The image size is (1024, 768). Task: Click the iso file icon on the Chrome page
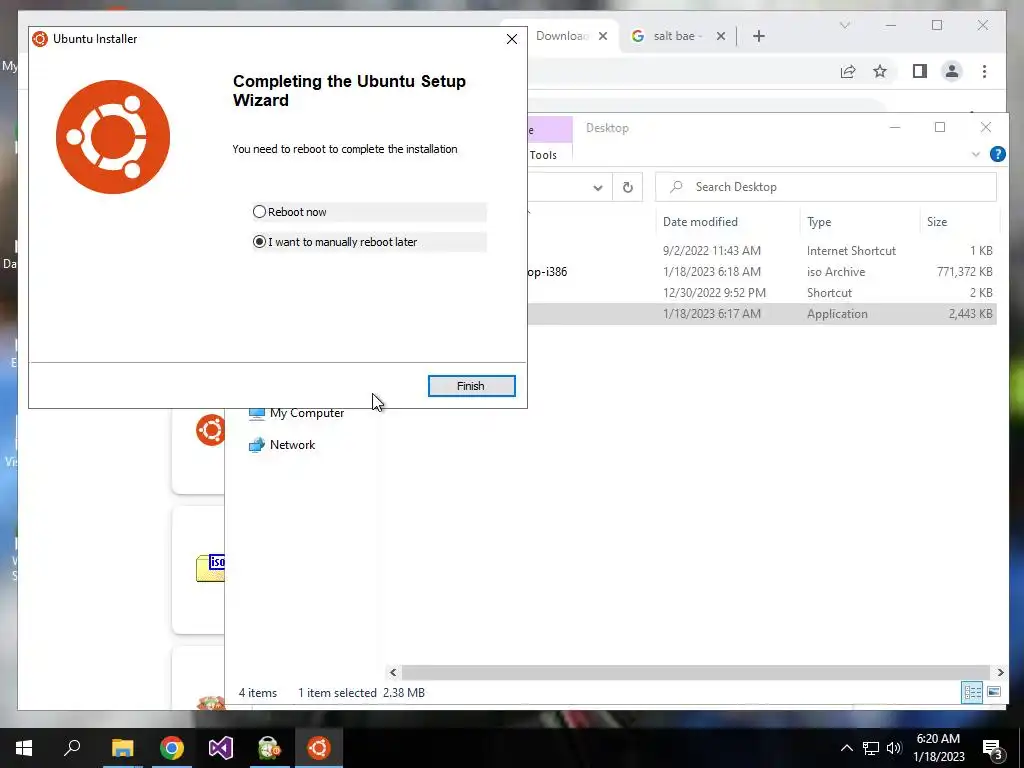(210, 568)
